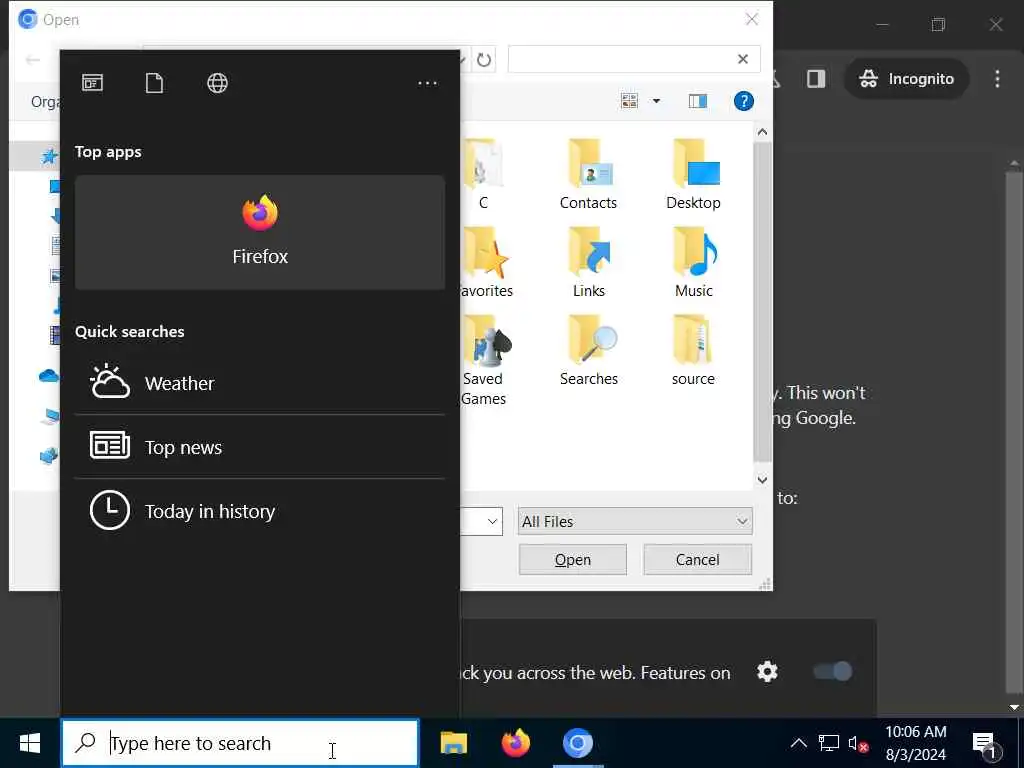Change the view layout icon in the dialog
This screenshot has width=1024, height=768.
click(630, 101)
